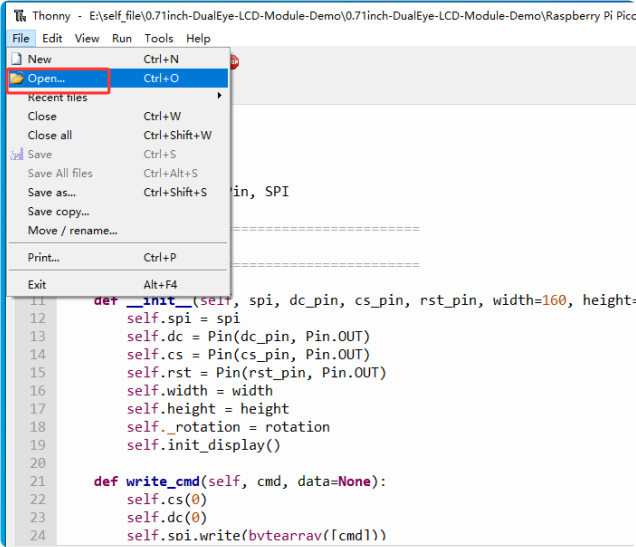
Task: Click the red Stop icon in the toolbar
Action: pyautogui.click(x=235, y=62)
